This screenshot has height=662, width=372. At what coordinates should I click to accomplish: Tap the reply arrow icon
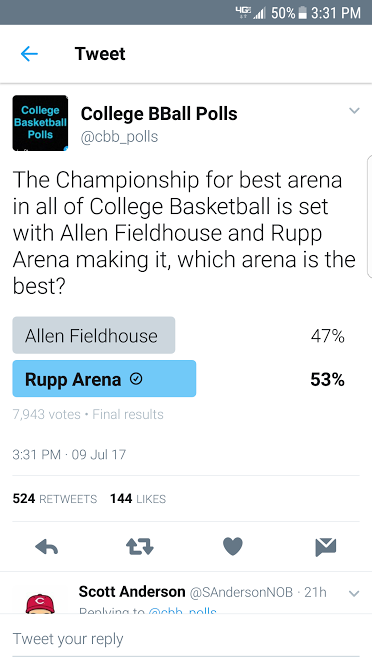coord(46,547)
